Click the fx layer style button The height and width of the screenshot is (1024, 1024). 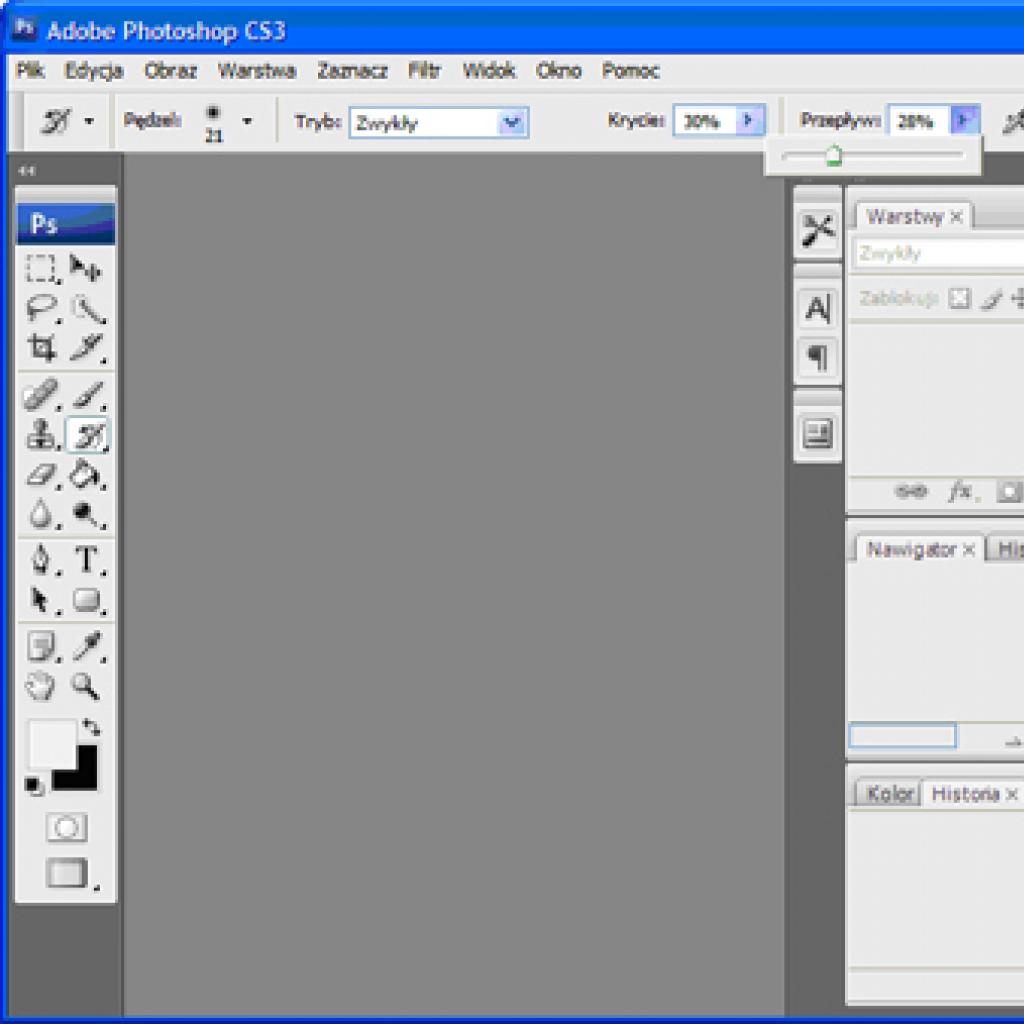pyautogui.click(x=961, y=491)
